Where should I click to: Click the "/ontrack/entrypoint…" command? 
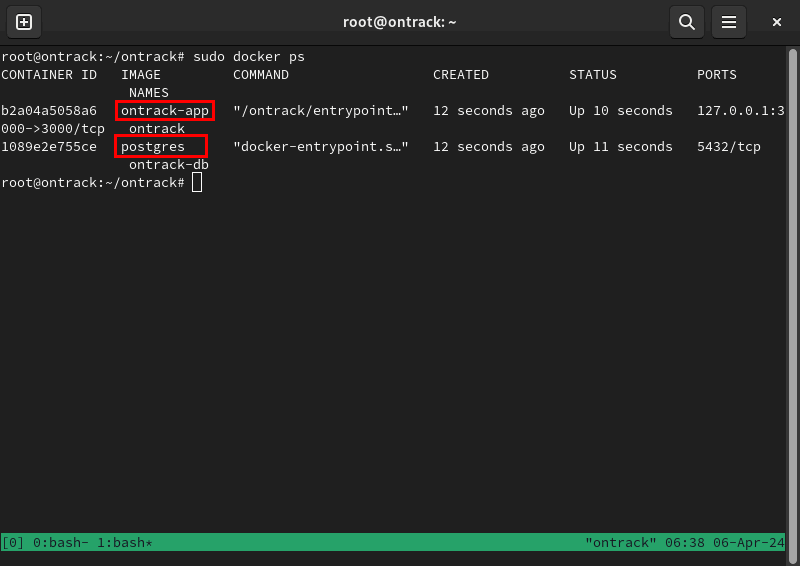click(321, 111)
